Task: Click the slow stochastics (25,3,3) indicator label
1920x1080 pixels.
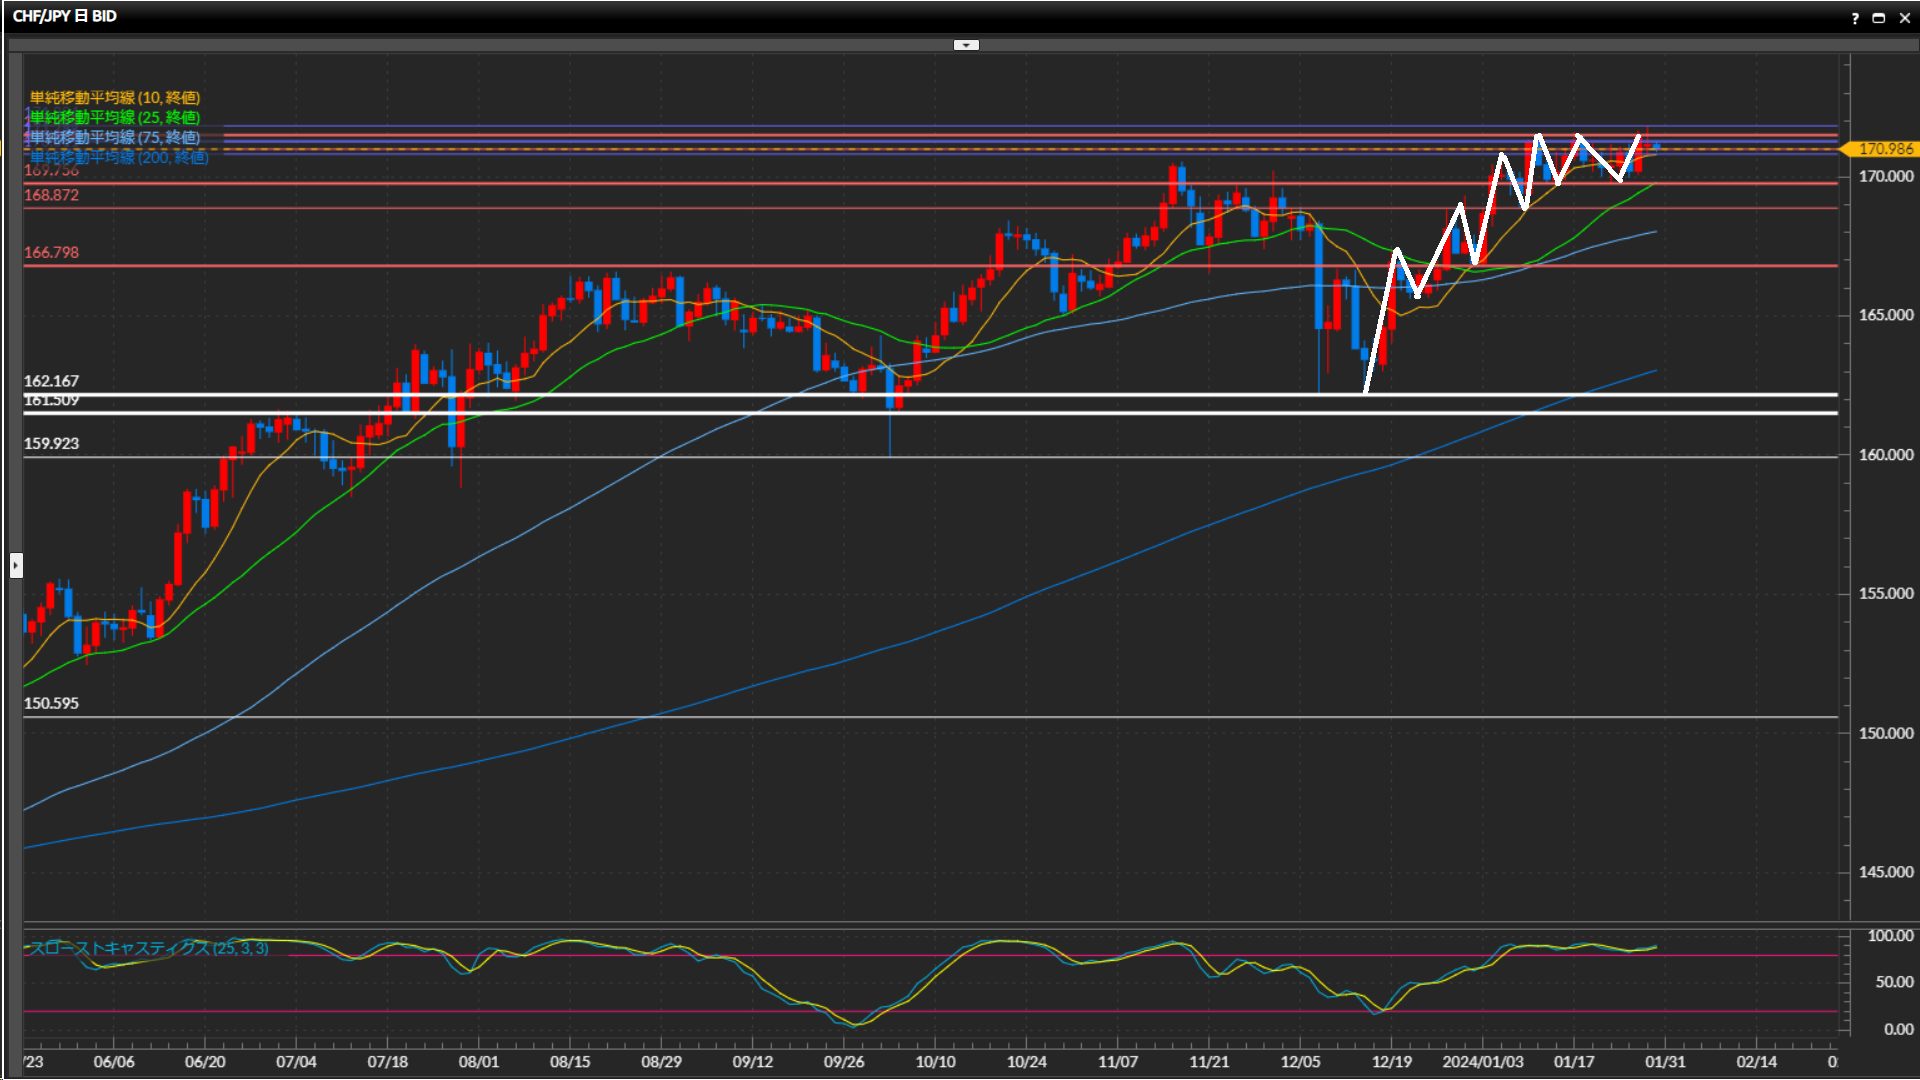Action: pyautogui.click(x=148, y=948)
